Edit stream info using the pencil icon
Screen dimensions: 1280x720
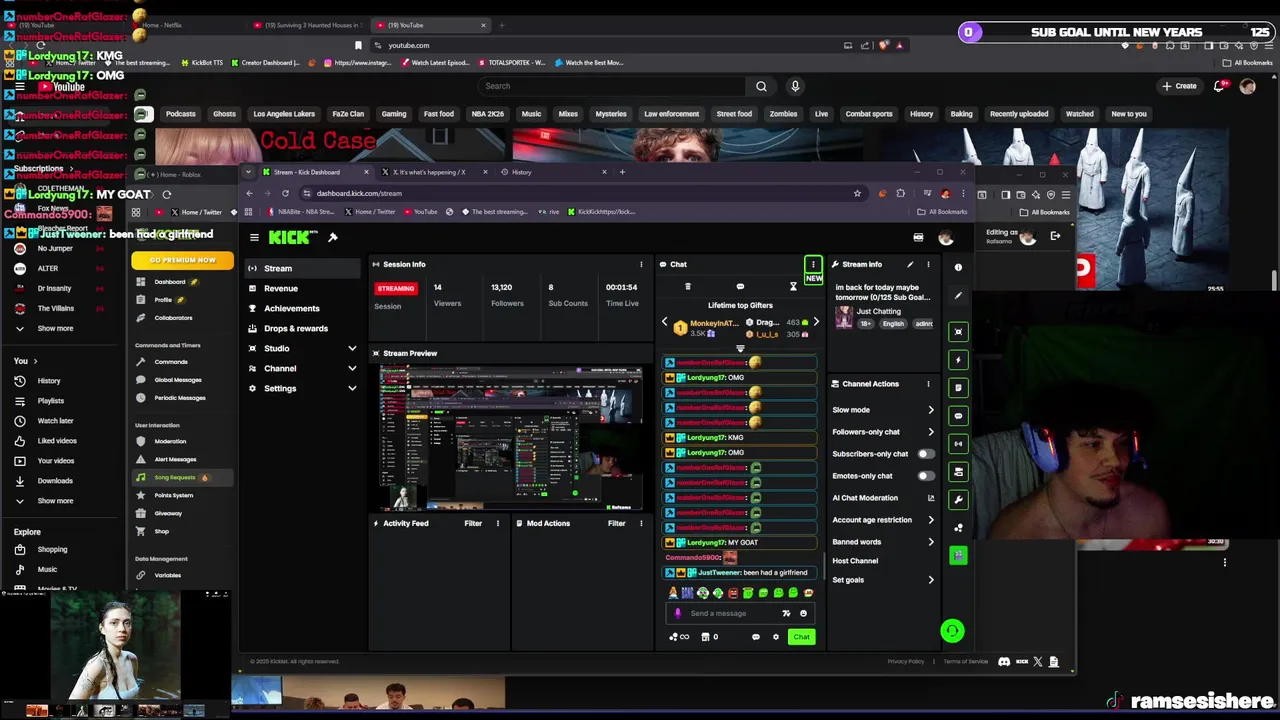tap(910, 264)
